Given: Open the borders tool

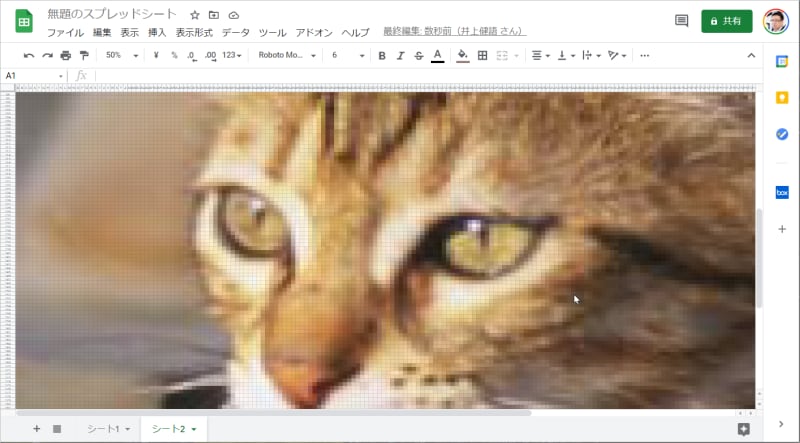Looking at the screenshot, I should click(482, 56).
